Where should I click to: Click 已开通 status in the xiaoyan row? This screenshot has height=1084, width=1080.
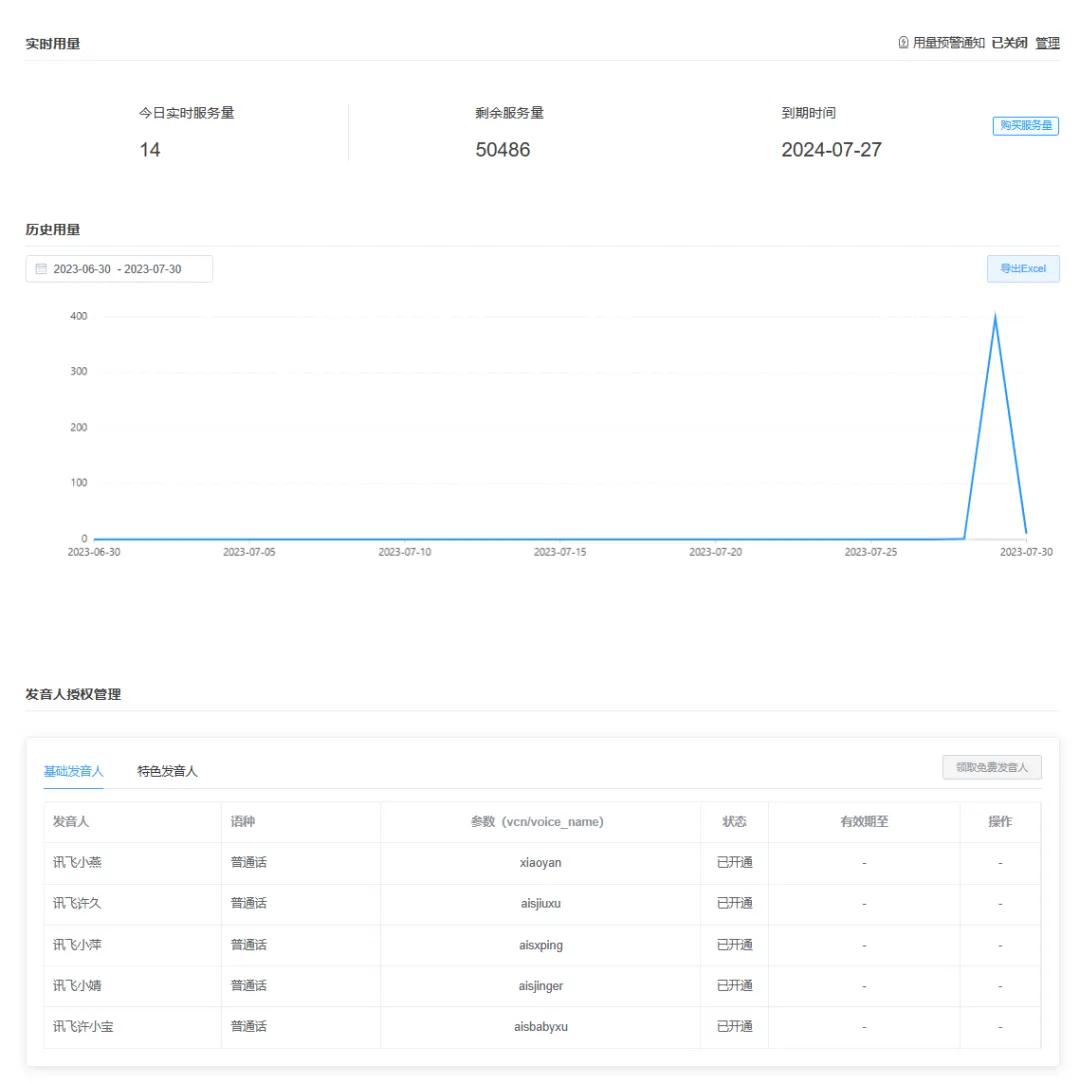pyautogui.click(x=734, y=862)
